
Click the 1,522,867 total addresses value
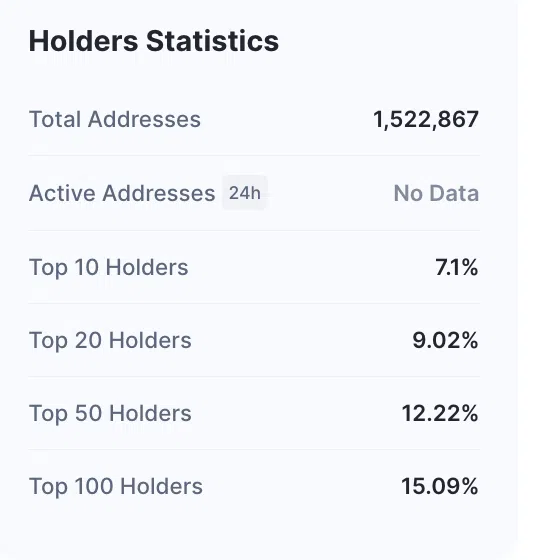[x=426, y=119]
